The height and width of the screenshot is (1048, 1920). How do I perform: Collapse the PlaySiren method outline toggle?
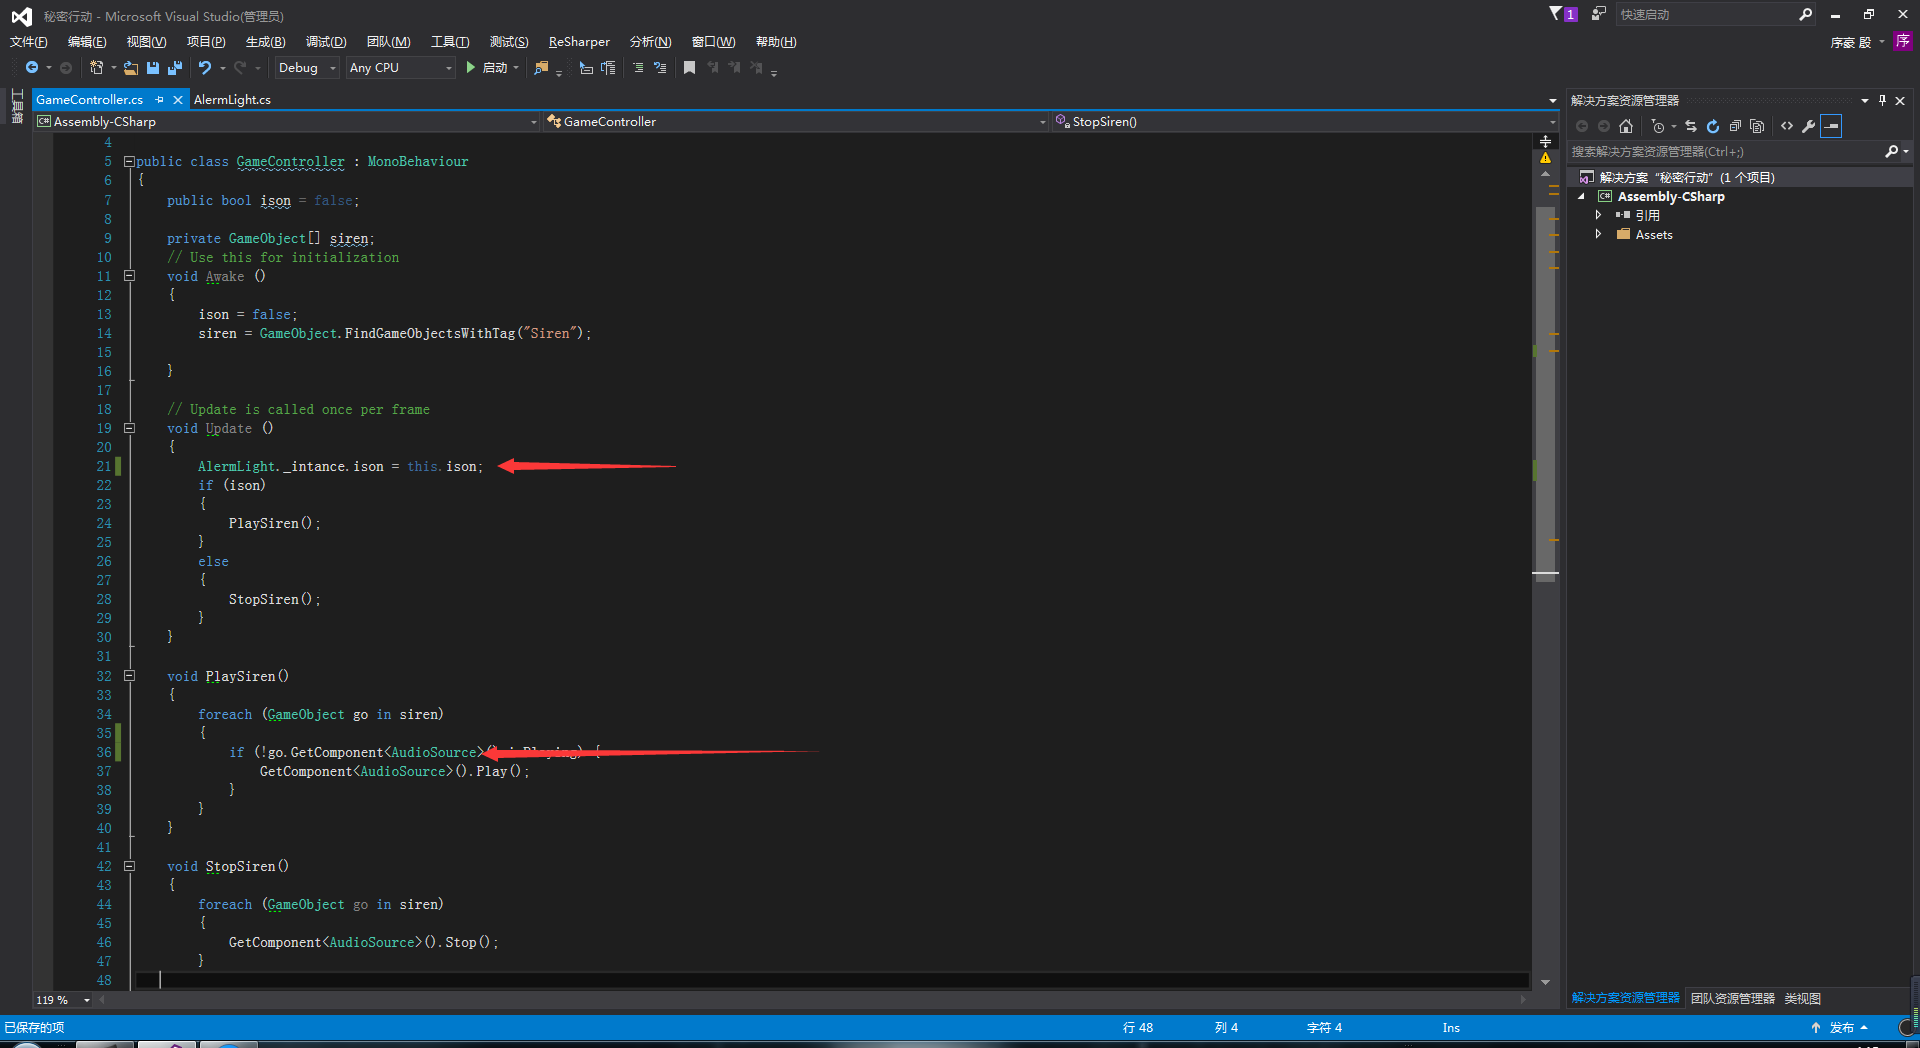pyautogui.click(x=129, y=675)
